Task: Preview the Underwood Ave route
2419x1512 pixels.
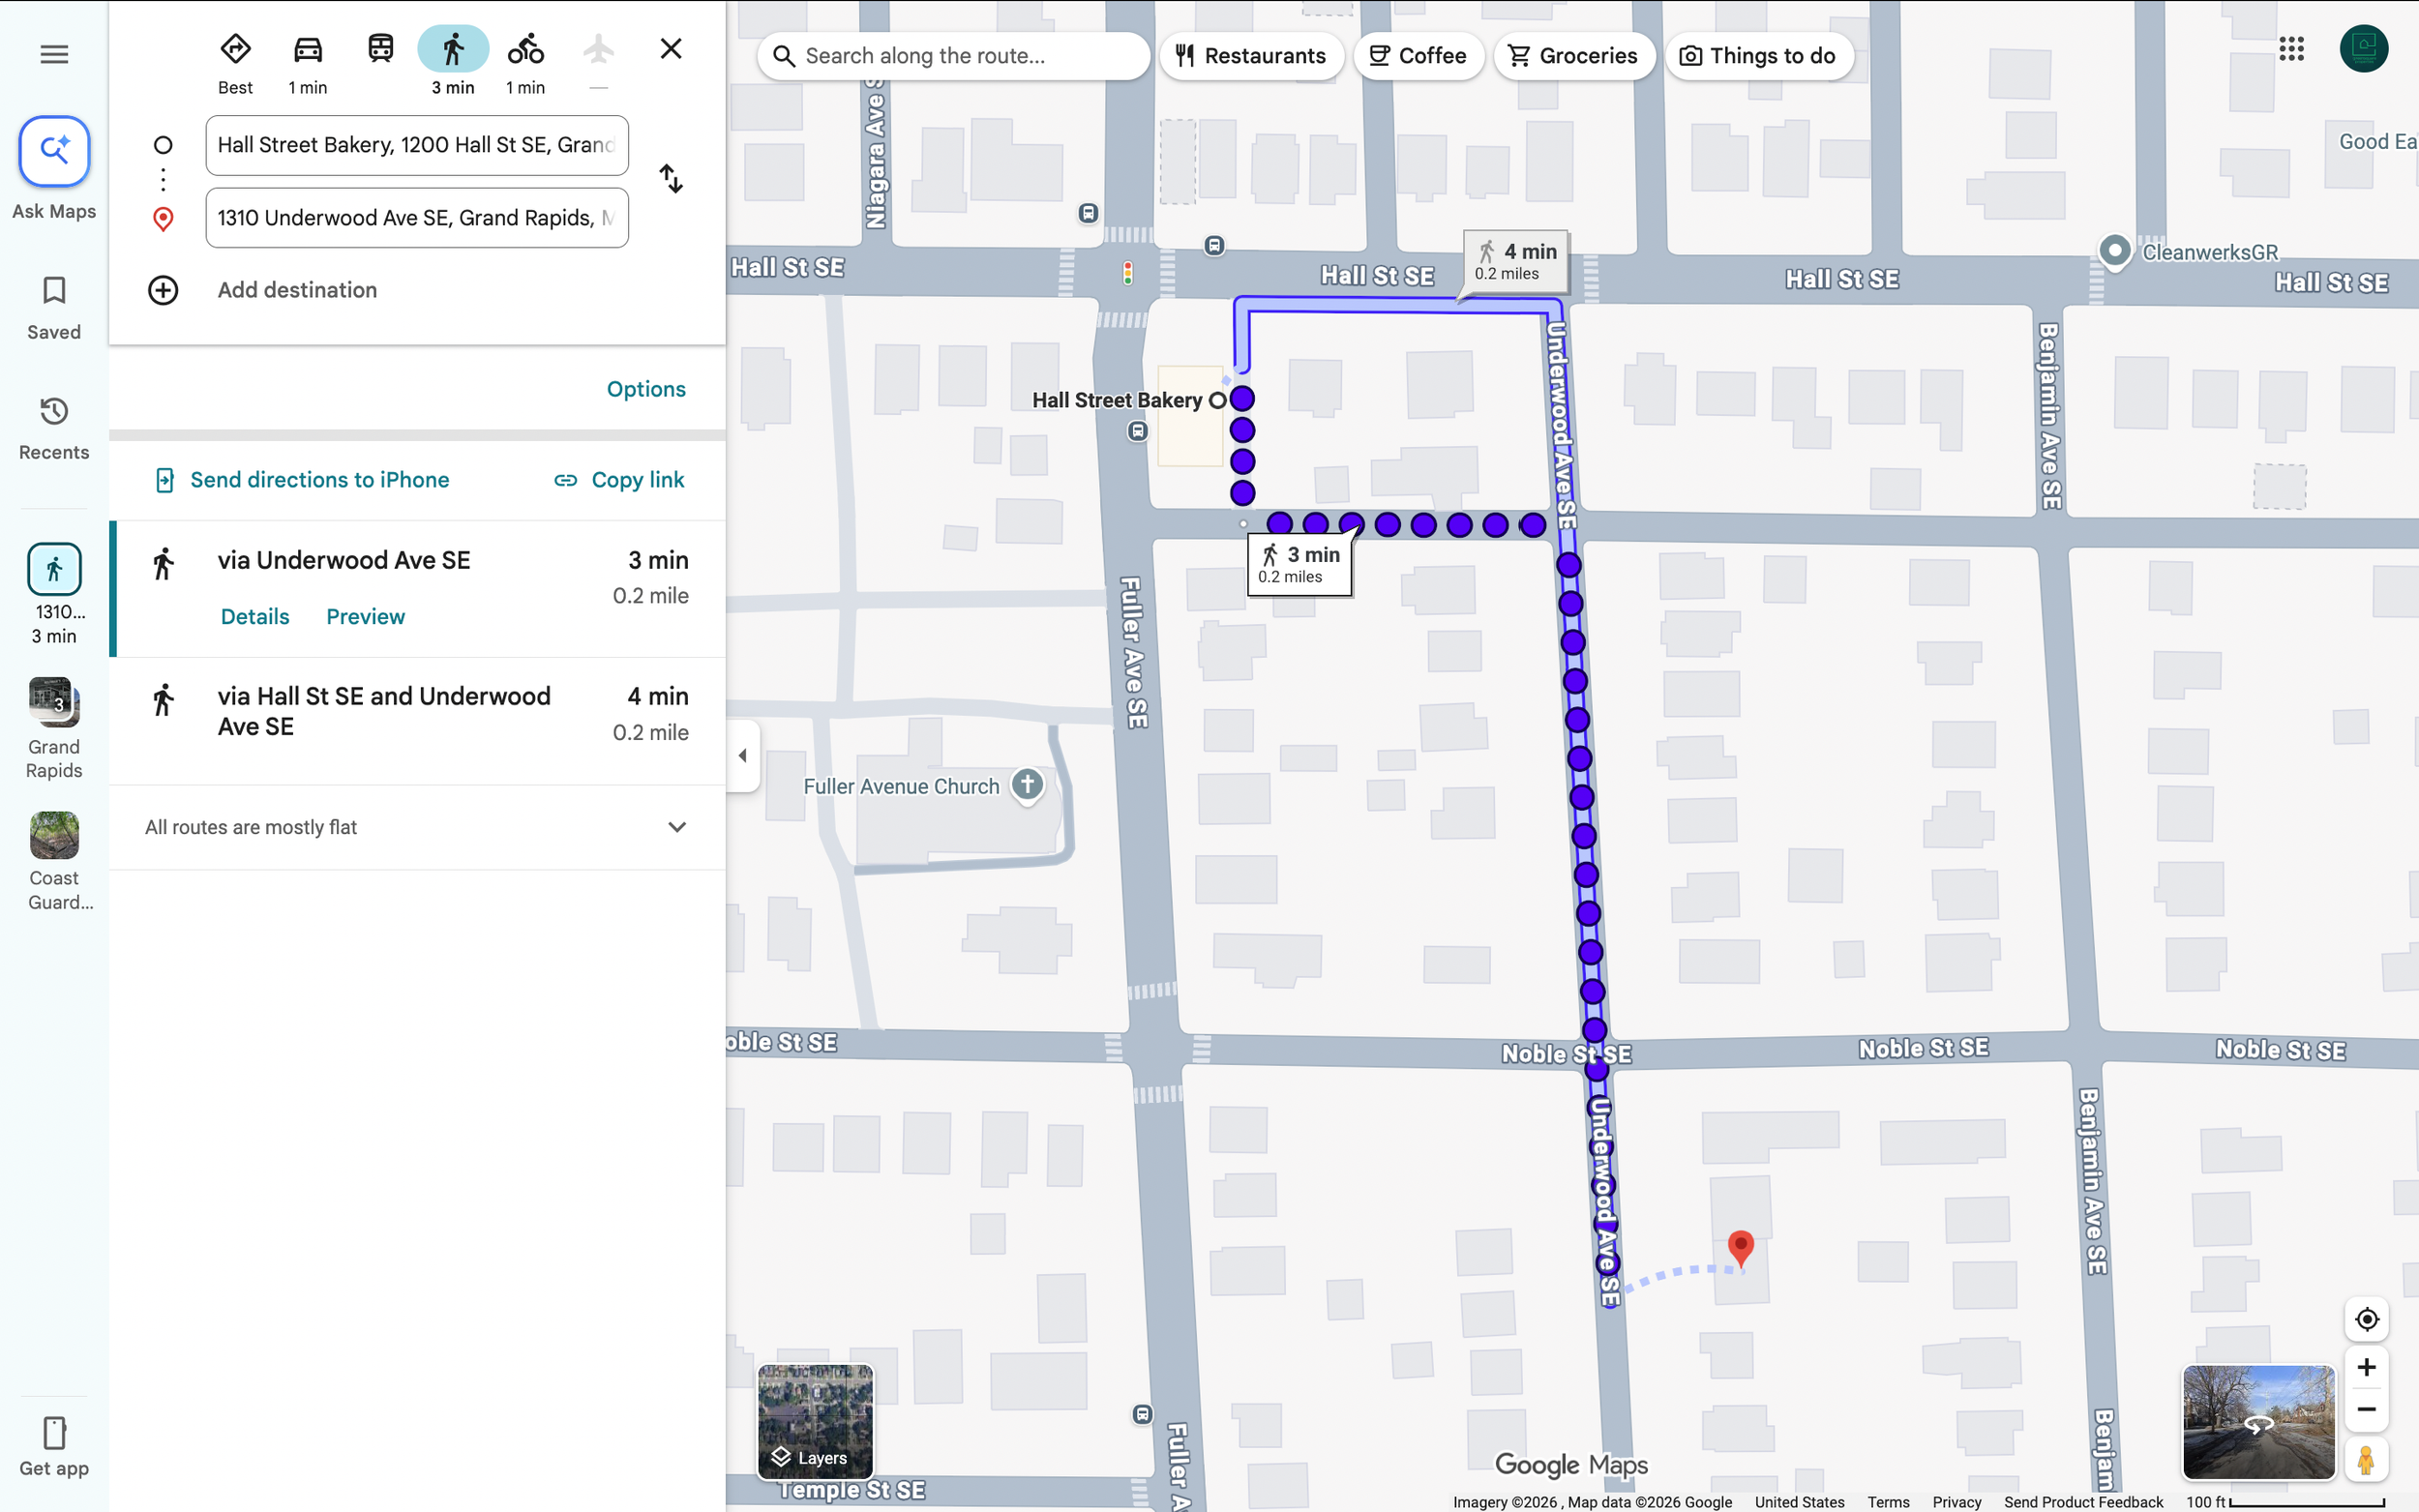Action: coord(365,617)
